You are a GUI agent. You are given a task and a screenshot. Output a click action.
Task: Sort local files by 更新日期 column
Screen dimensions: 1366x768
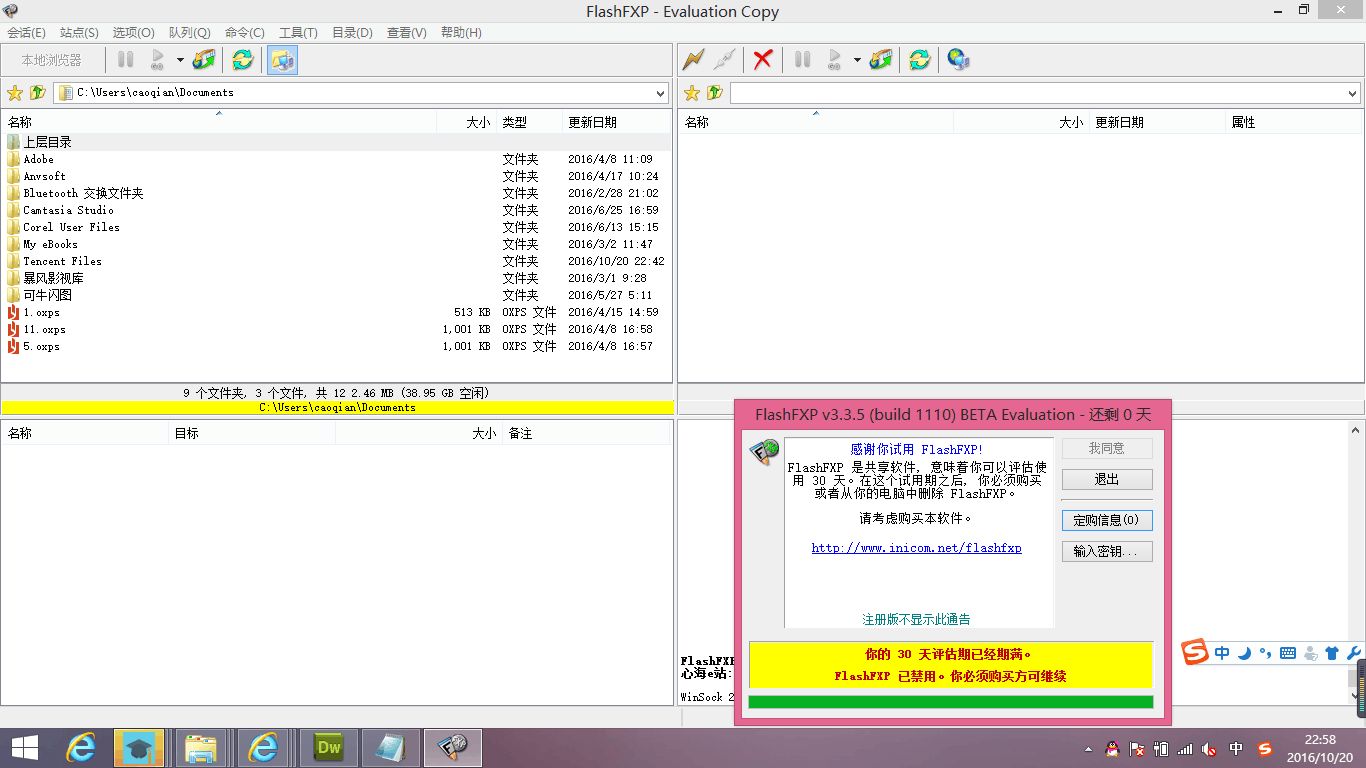[x=592, y=122]
